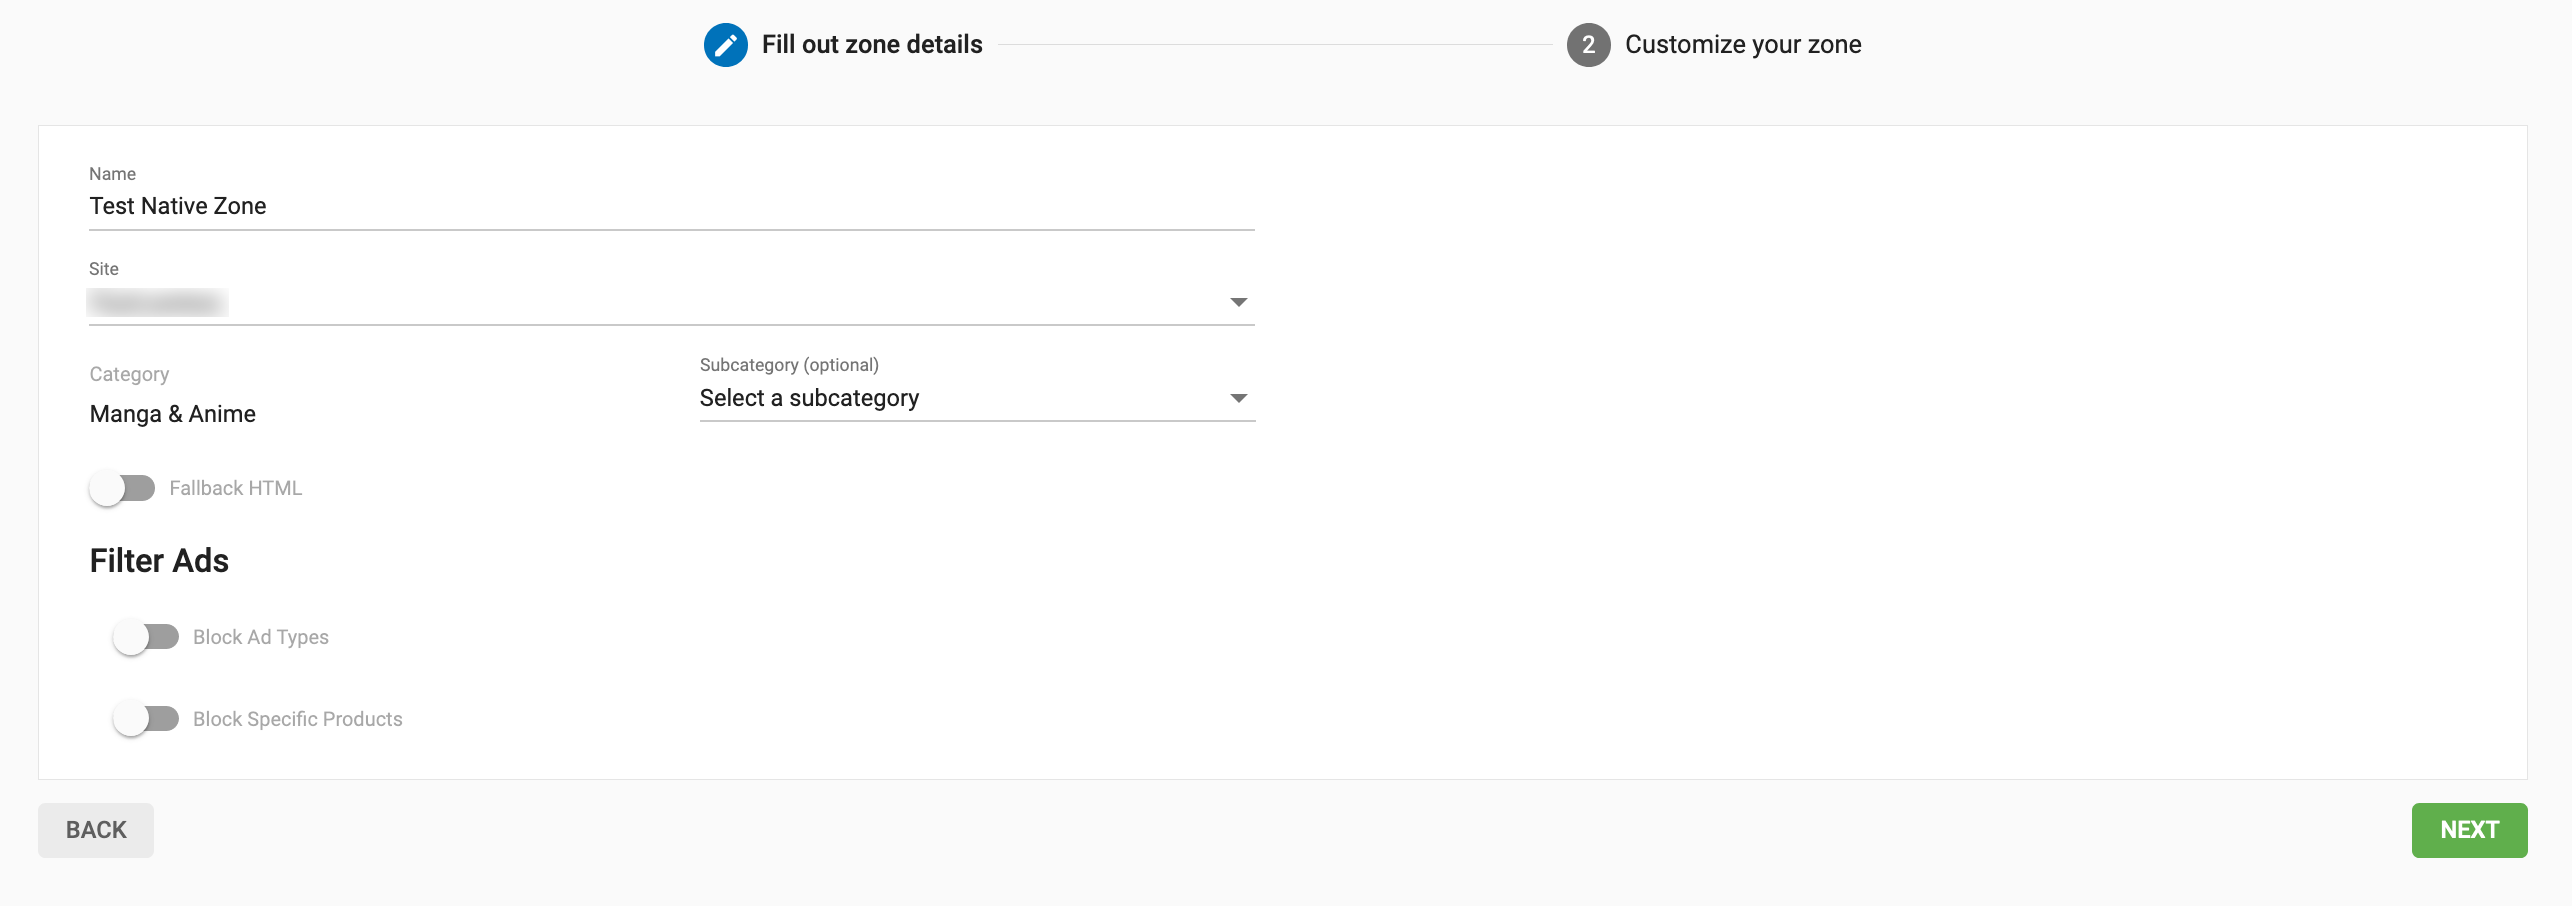
Task: Click the 'Block Ad Types' label text
Action: point(260,637)
